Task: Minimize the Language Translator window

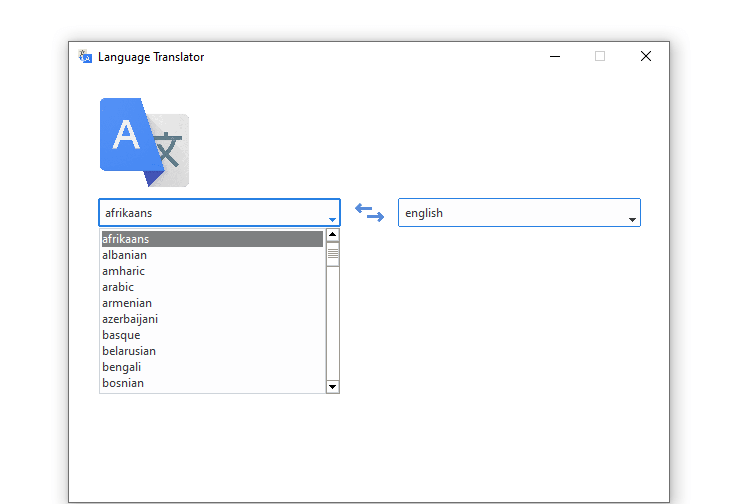Action: click(555, 57)
